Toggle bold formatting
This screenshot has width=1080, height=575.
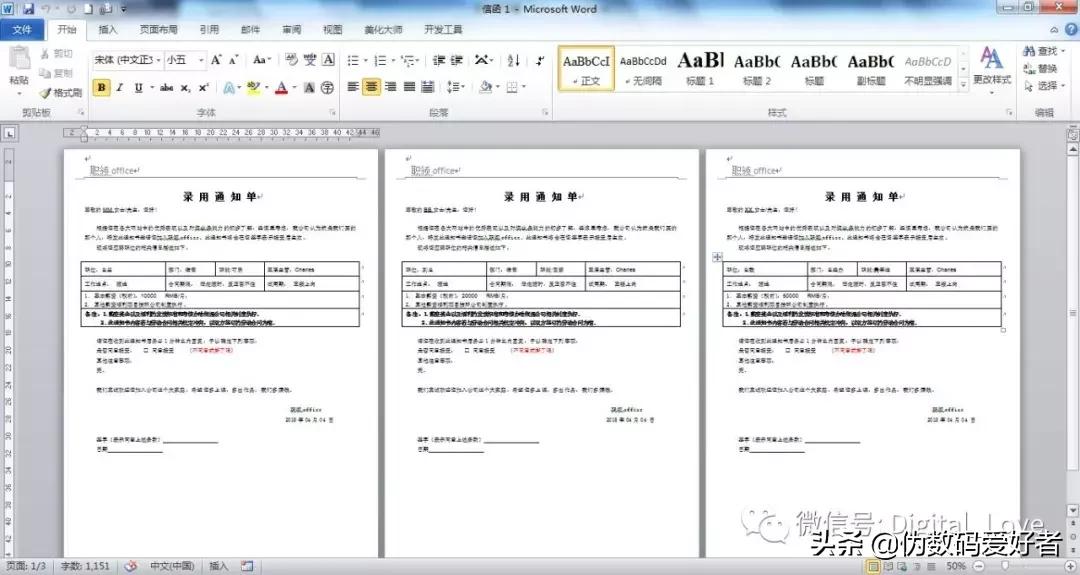pyautogui.click(x=101, y=87)
